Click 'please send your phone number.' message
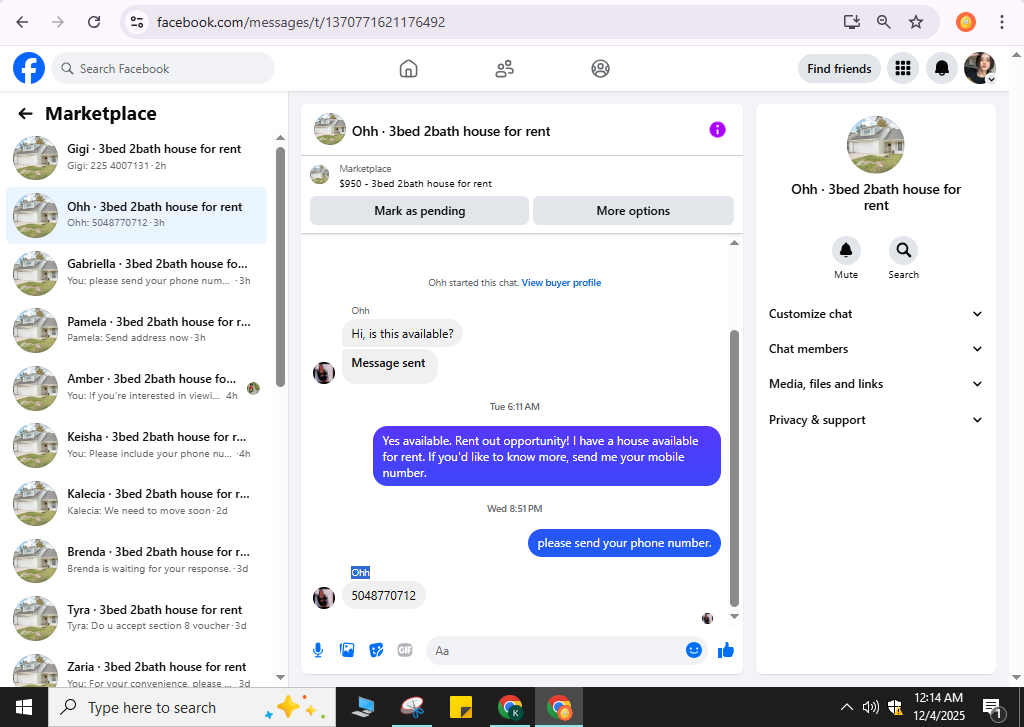This screenshot has width=1024, height=727. click(624, 543)
